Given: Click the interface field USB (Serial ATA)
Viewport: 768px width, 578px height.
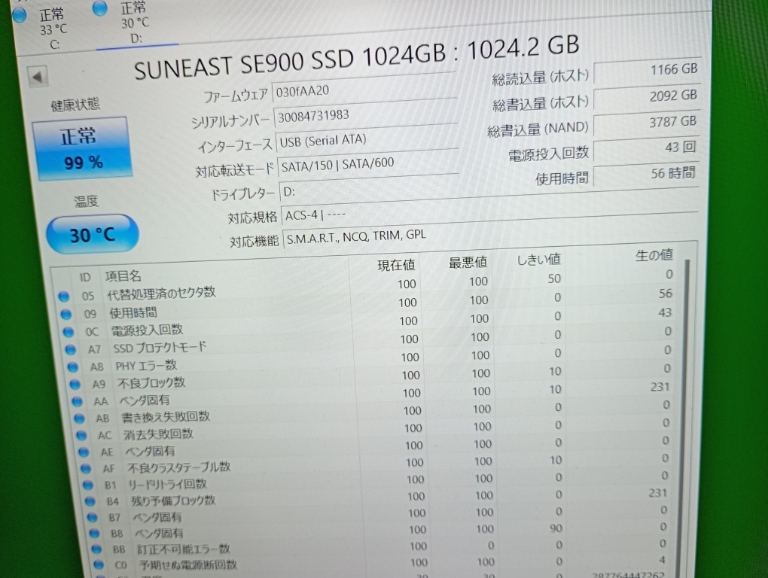Looking at the screenshot, I should [367, 139].
